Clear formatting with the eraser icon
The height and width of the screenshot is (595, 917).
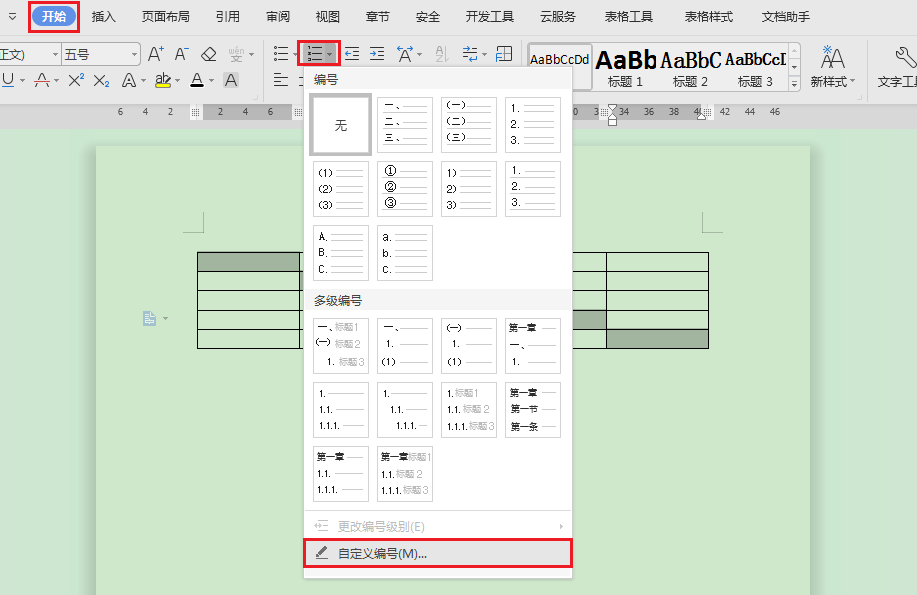tap(209, 54)
